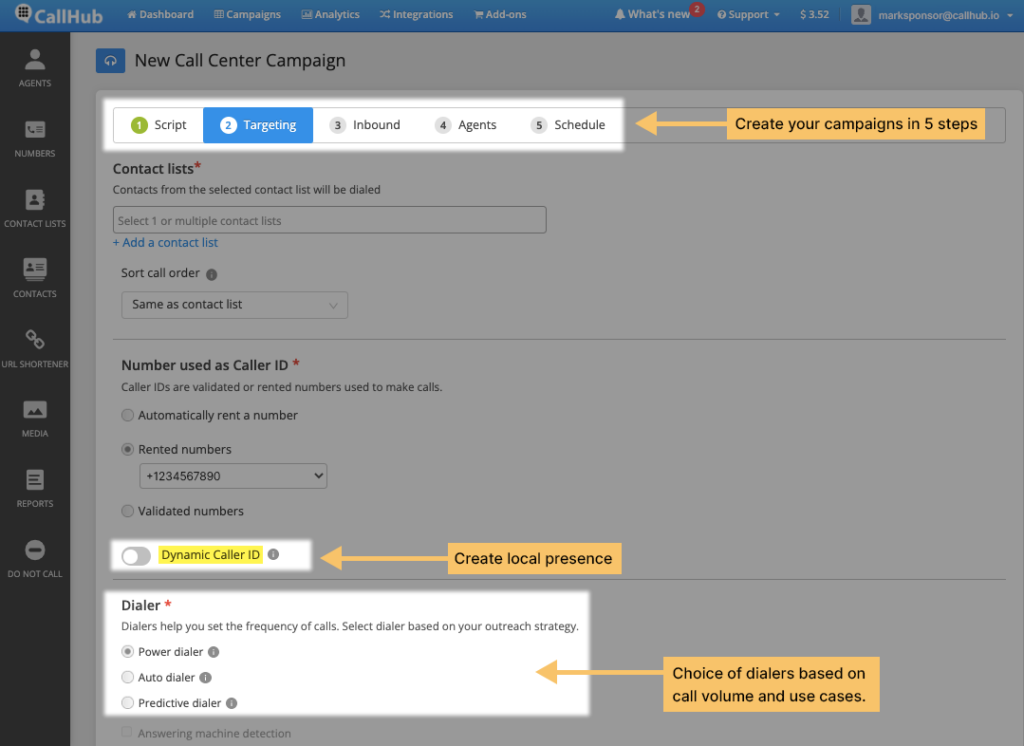The width and height of the screenshot is (1024, 746).
Task: Open the Media sidebar section
Action: (35, 419)
